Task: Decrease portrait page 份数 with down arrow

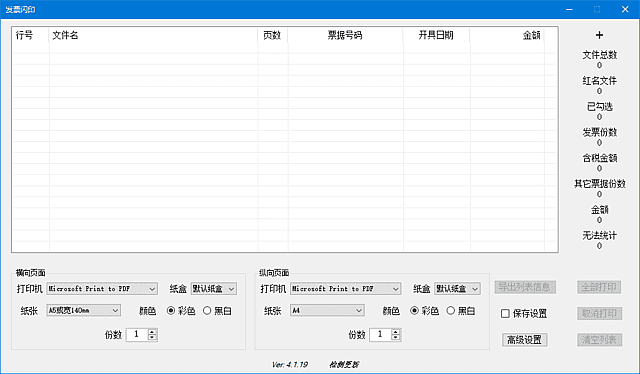Action: [x=396, y=337]
